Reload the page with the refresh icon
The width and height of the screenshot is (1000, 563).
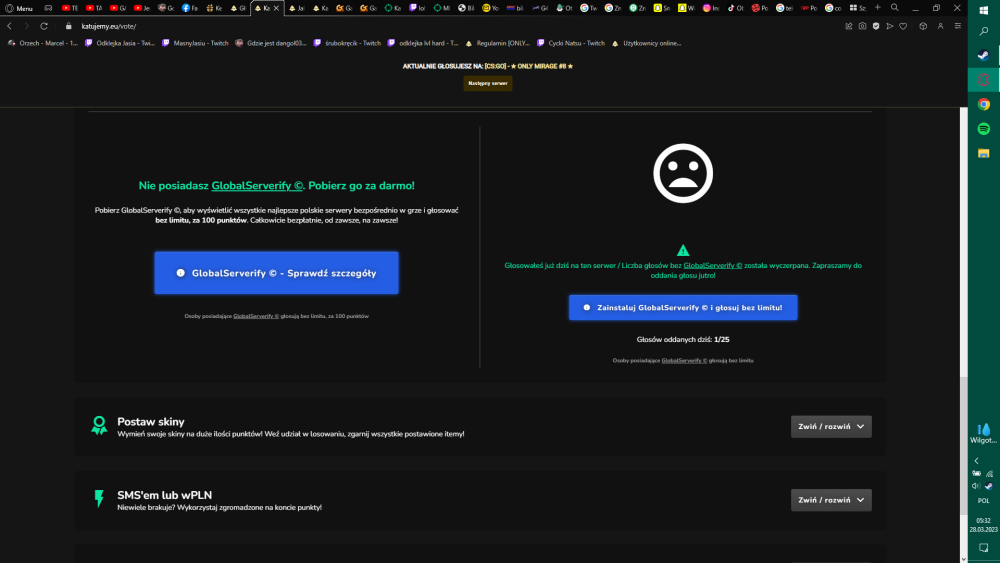(x=44, y=26)
